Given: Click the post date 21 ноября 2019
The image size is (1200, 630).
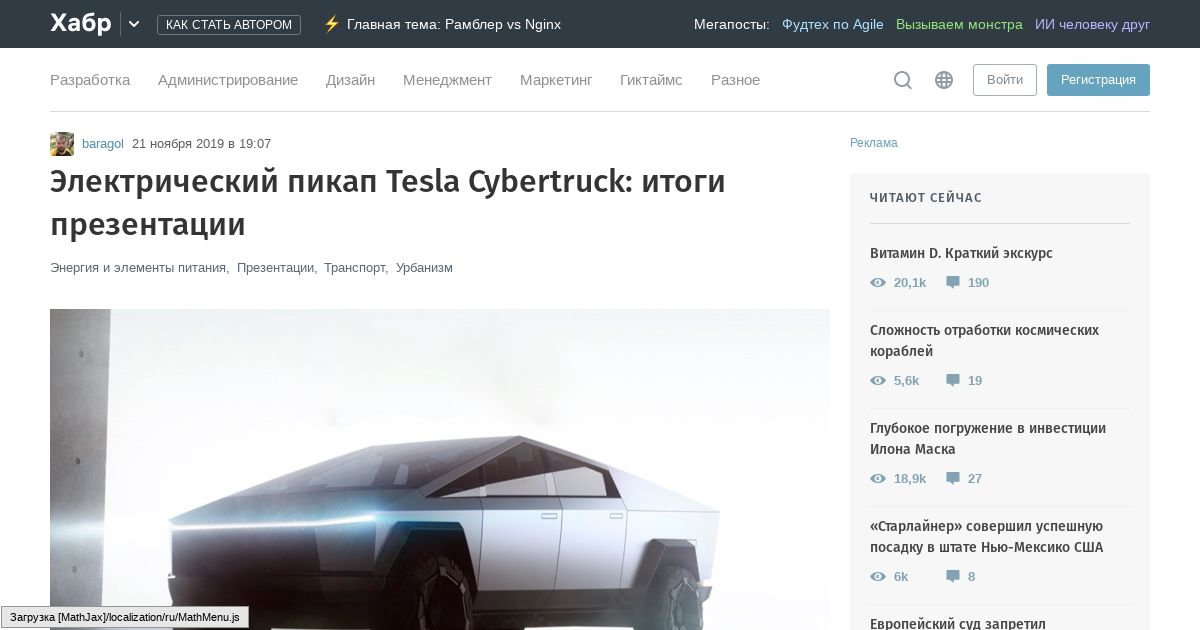Looking at the screenshot, I should (201, 144).
